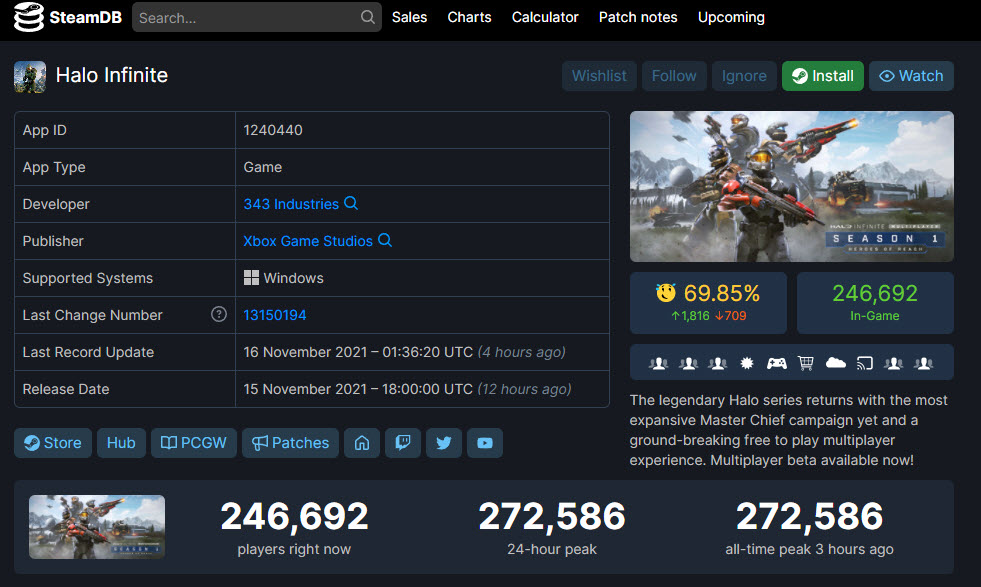Click the green Install button

coord(823,76)
